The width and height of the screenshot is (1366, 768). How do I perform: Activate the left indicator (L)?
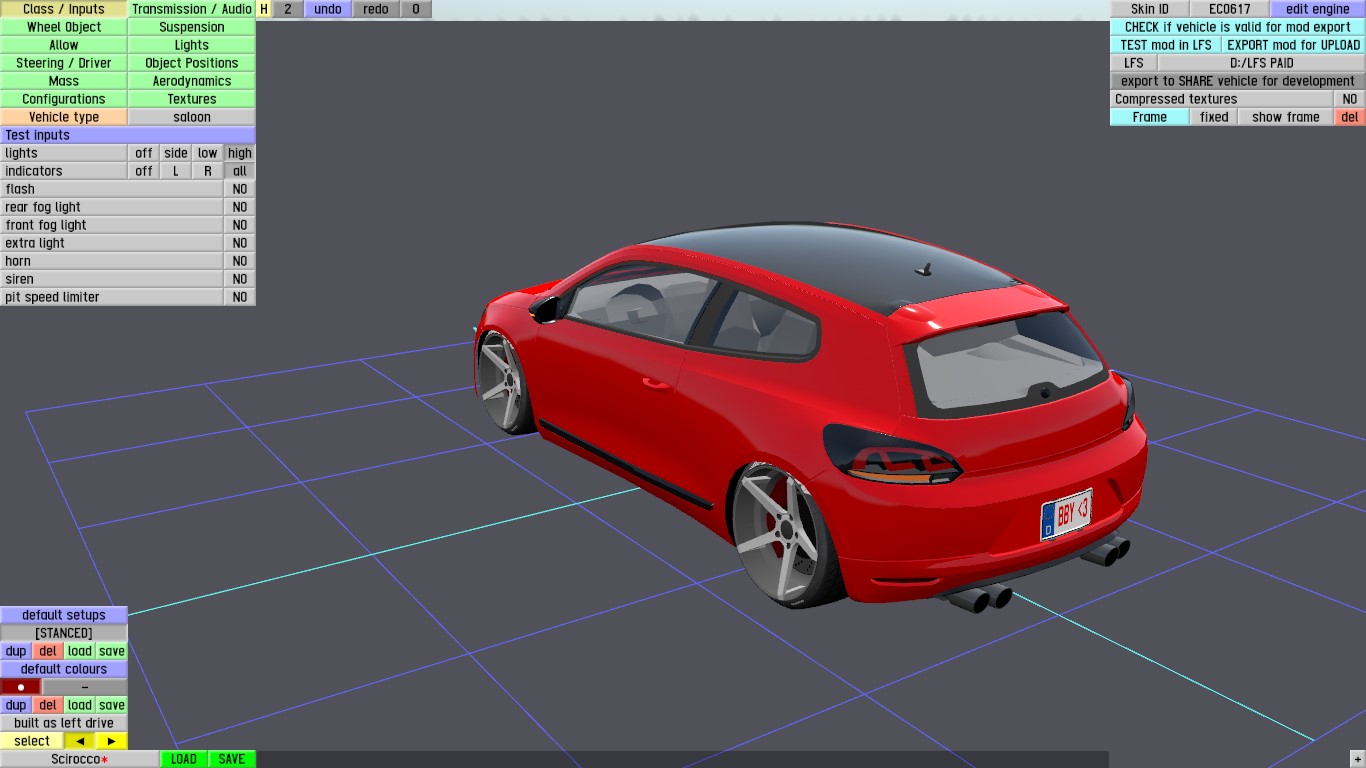click(x=176, y=171)
